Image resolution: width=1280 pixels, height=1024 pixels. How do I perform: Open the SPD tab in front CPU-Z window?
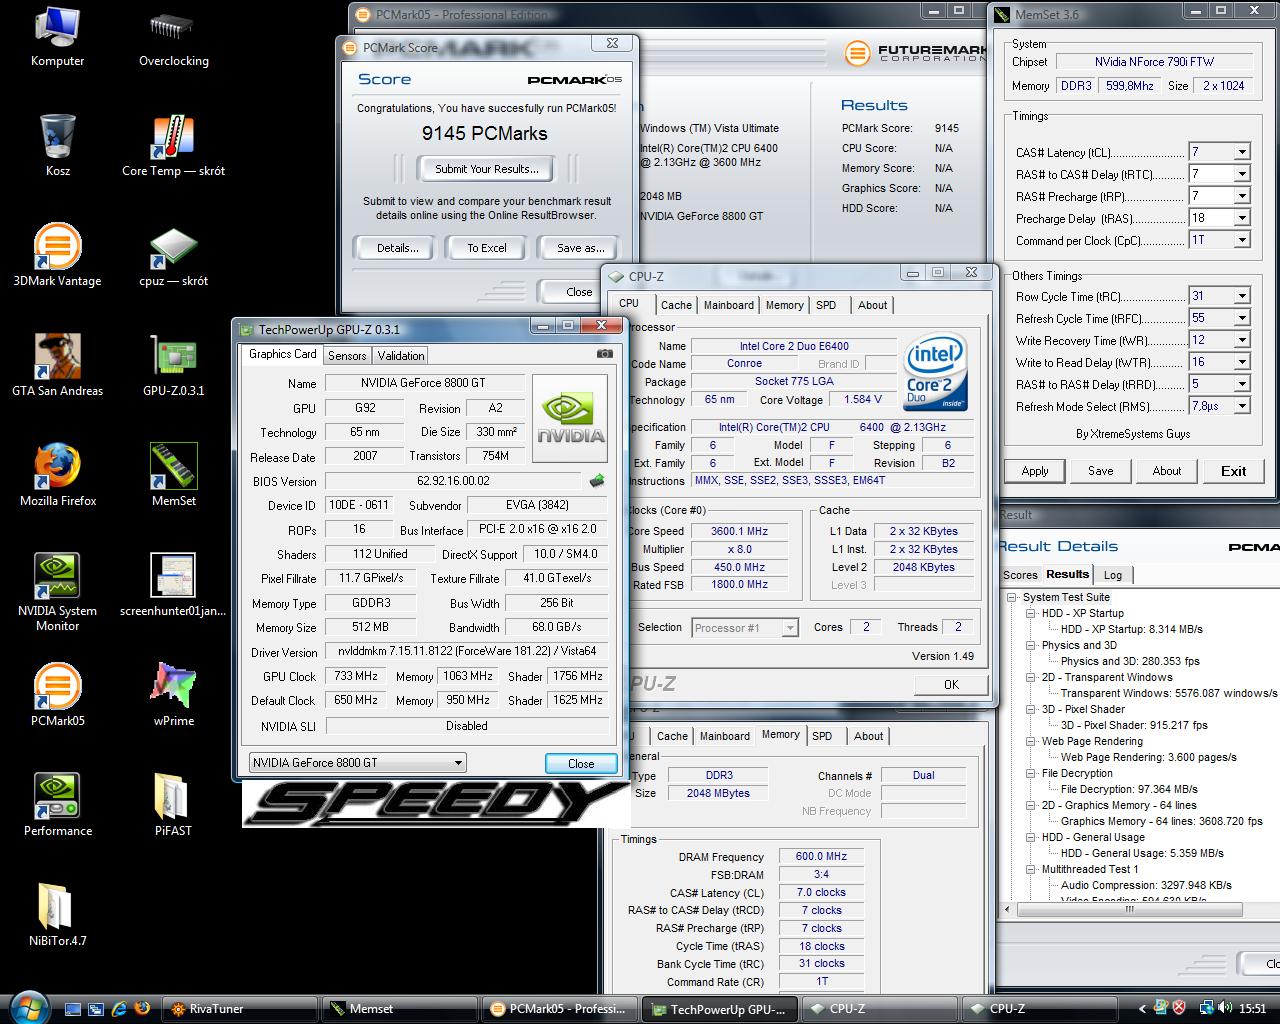point(826,305)
